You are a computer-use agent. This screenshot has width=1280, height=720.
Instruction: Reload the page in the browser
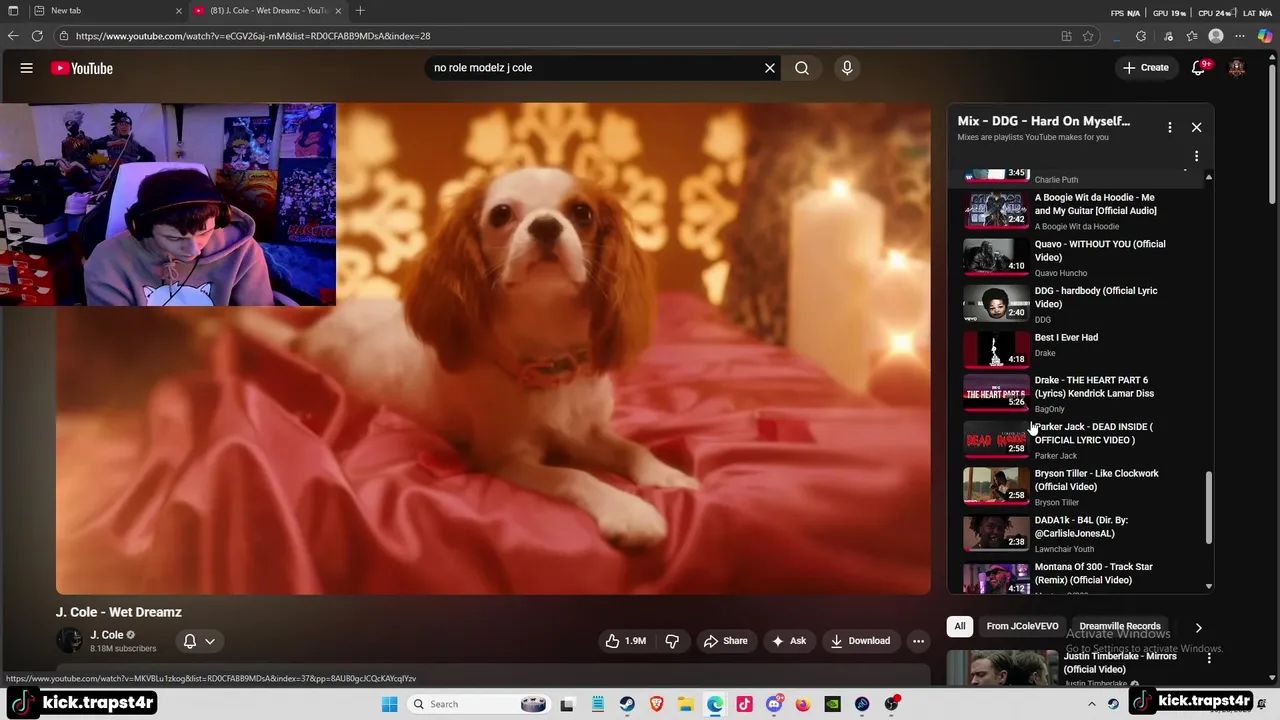pos(37,36)
